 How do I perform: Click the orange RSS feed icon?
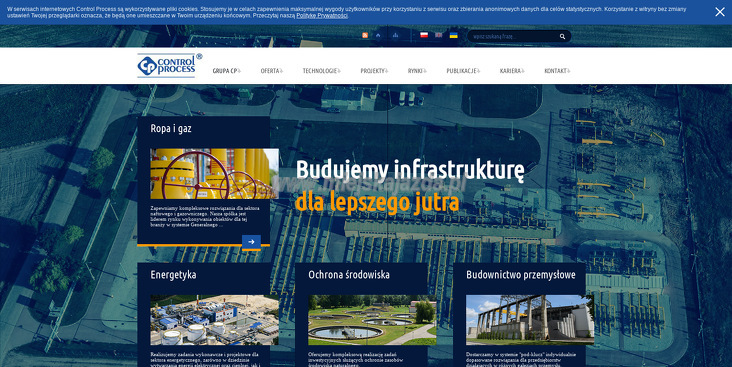pyautogui.click(x=365, y=35)
